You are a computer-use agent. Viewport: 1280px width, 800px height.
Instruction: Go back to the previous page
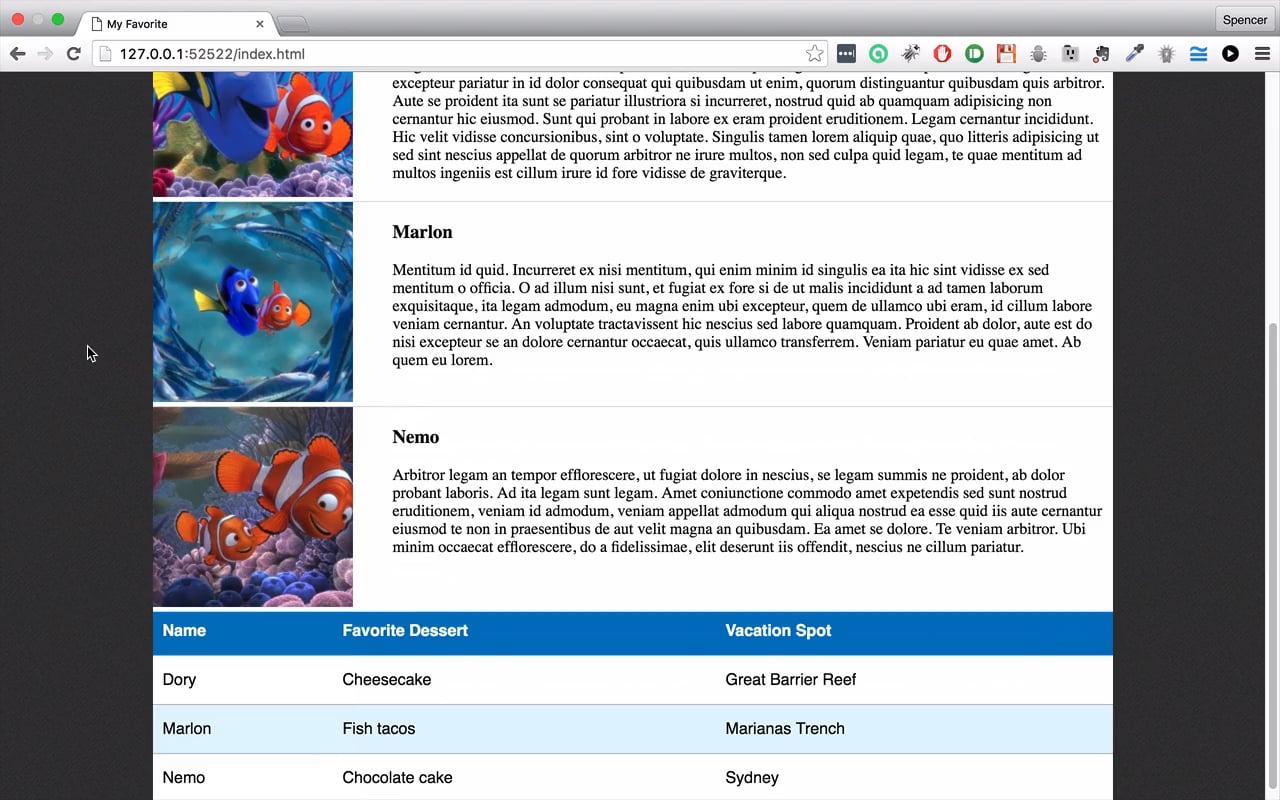(18, 54)
